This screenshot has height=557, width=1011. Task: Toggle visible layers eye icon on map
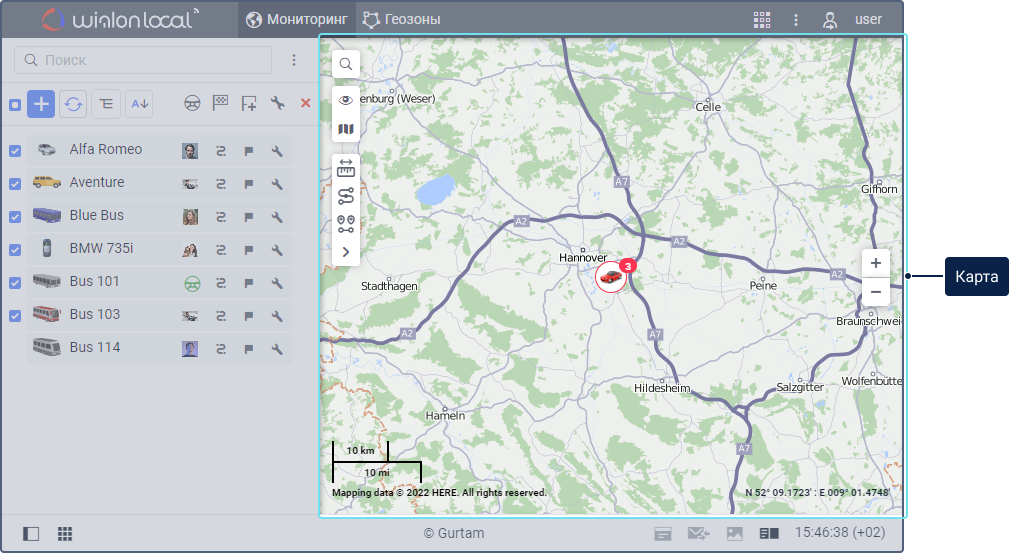[346, 99]
